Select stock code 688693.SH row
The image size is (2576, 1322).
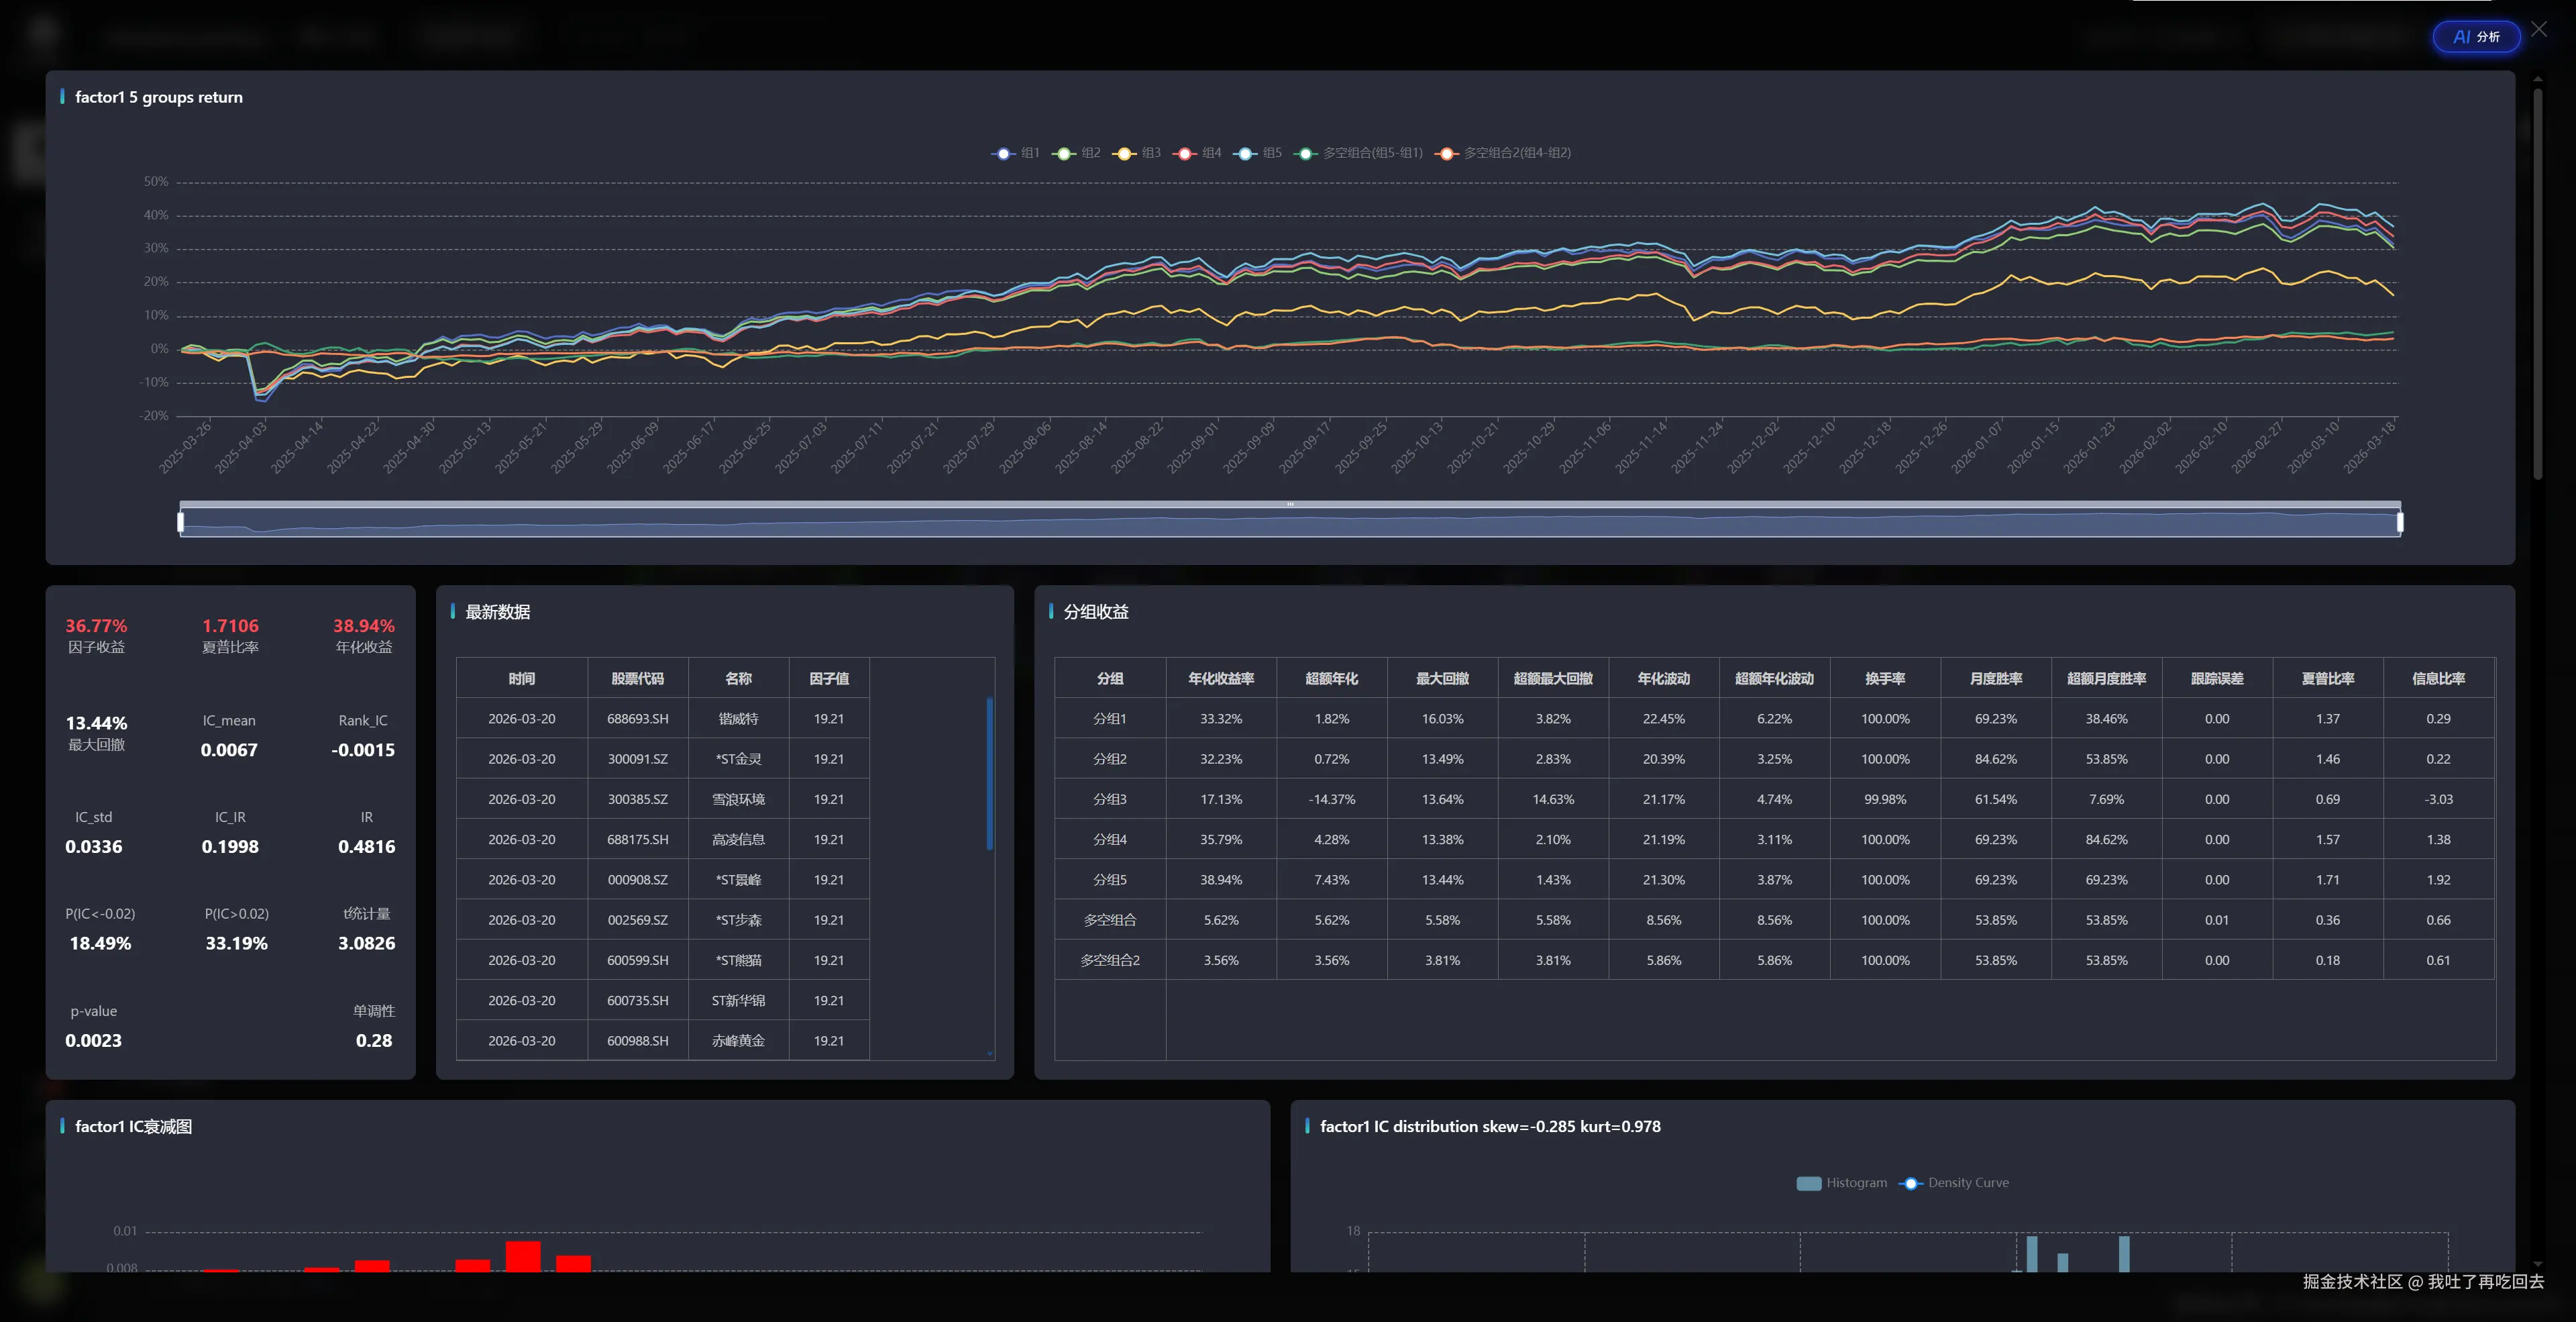click(x=637, y=719)
